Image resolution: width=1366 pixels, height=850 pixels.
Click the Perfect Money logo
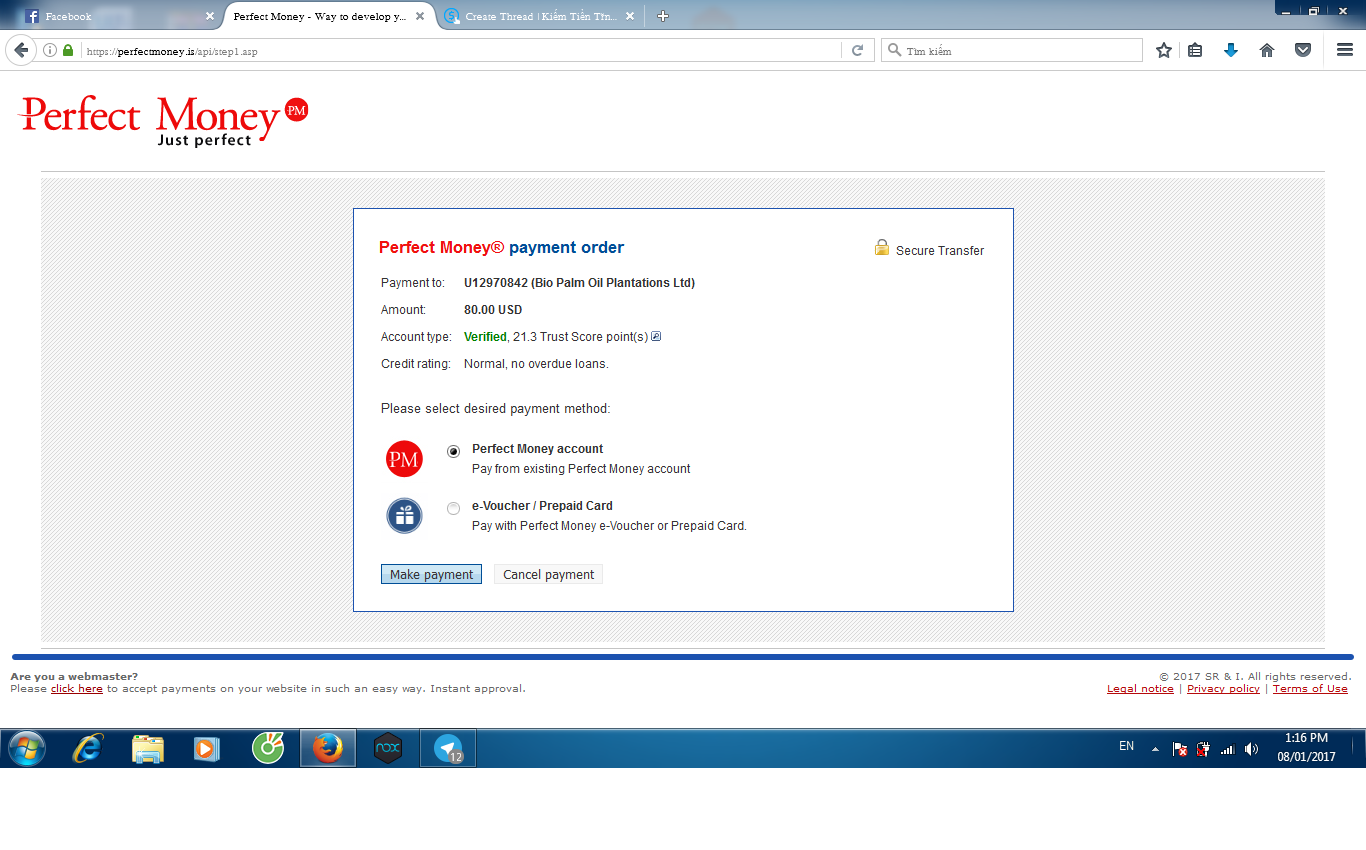[163, 121]
